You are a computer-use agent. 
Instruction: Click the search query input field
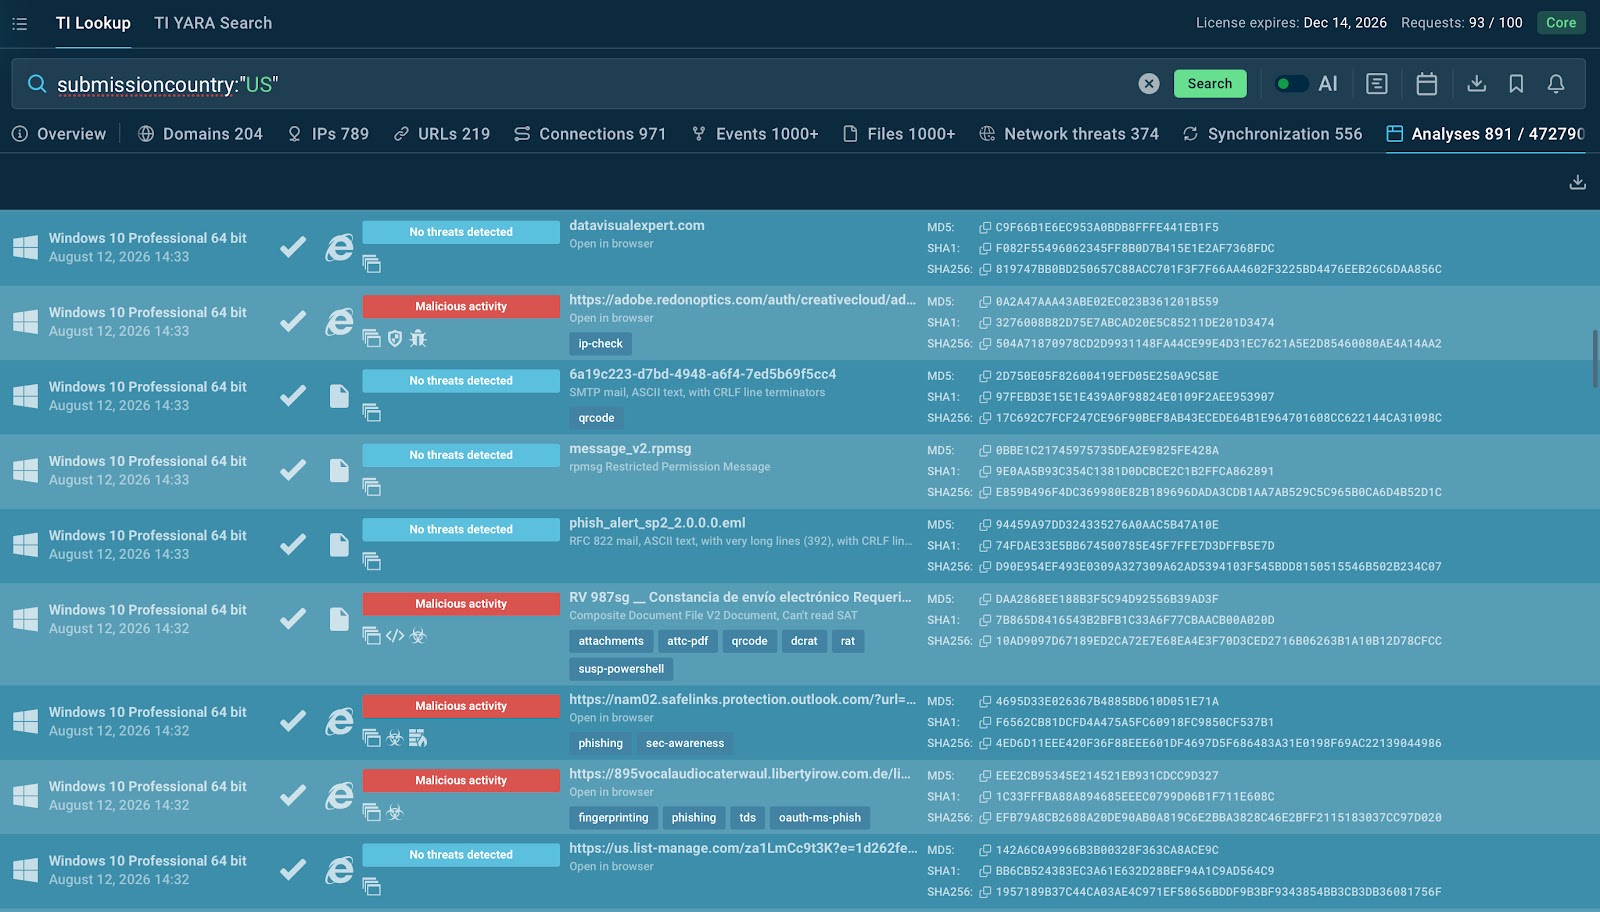click(x=590, y=84)
